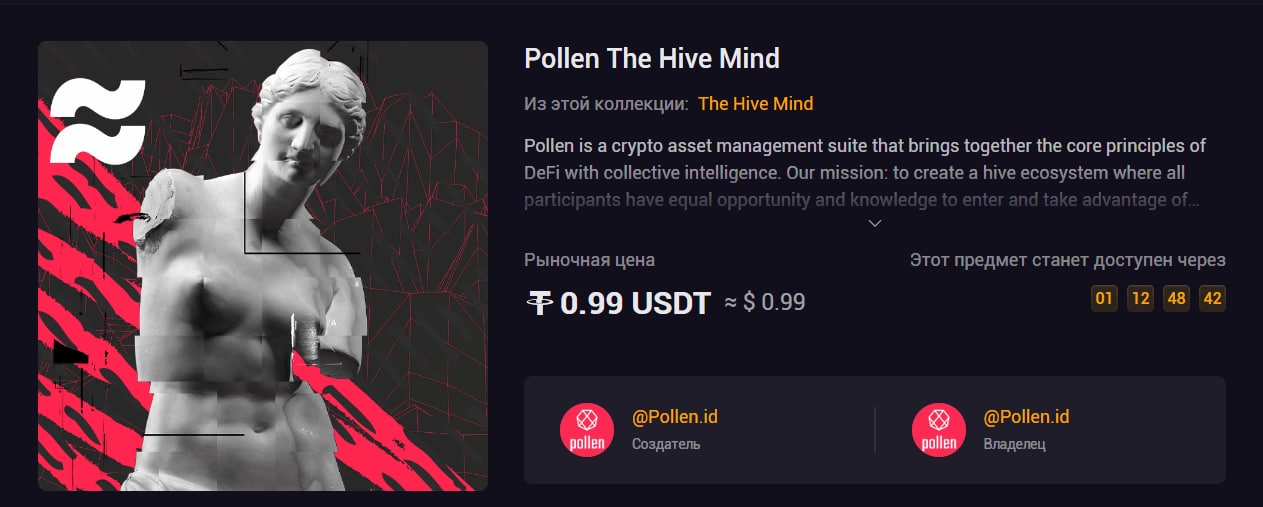Click the countdown seconds box showing 42
1263x507 pixels.
click(x=1212, y=298)
